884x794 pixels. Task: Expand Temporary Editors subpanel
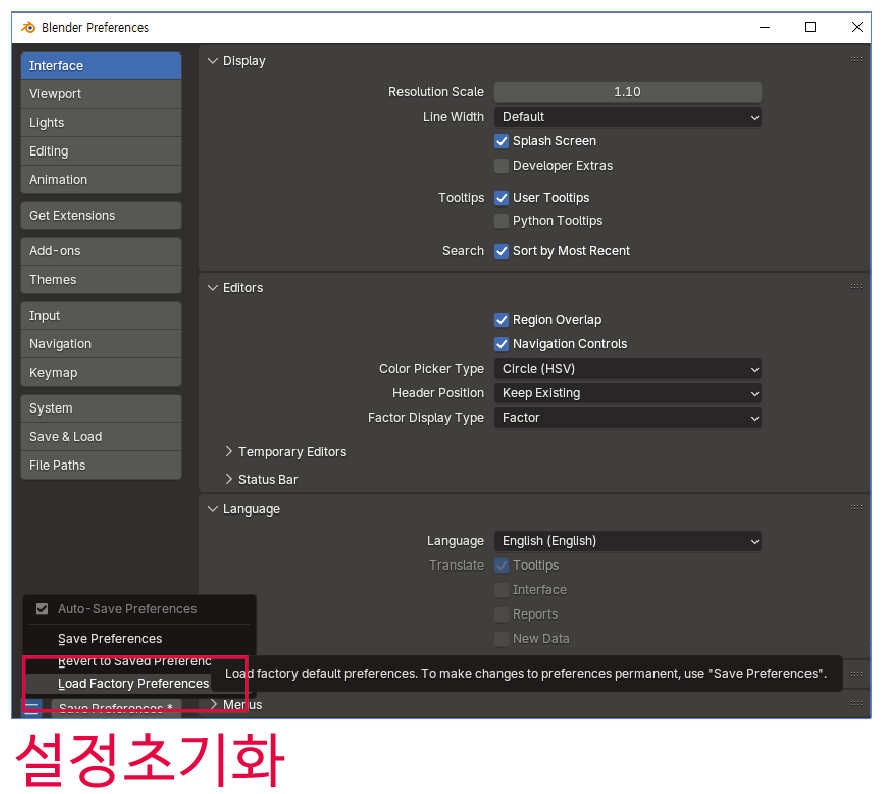click(228, 451)
